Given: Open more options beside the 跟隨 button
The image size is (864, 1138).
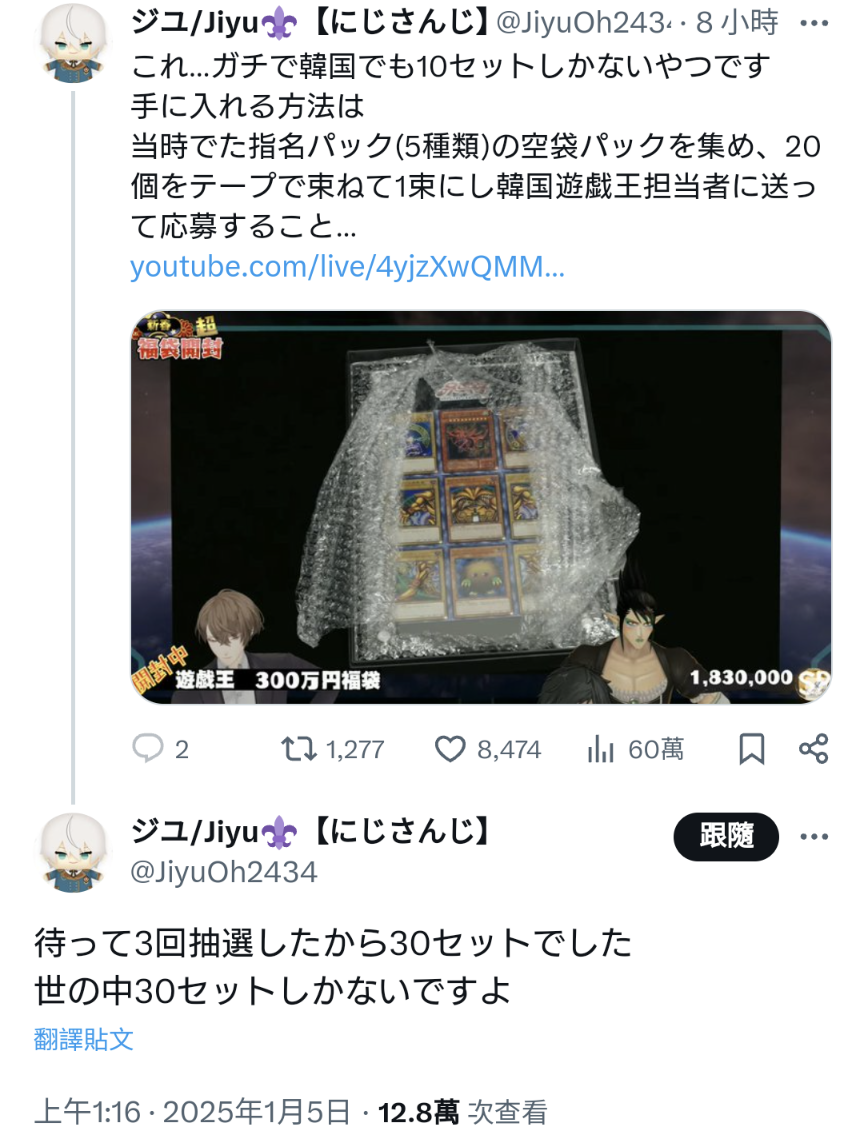Looking at the screenshot, I should pyautogui.click(x=814, y=837).
